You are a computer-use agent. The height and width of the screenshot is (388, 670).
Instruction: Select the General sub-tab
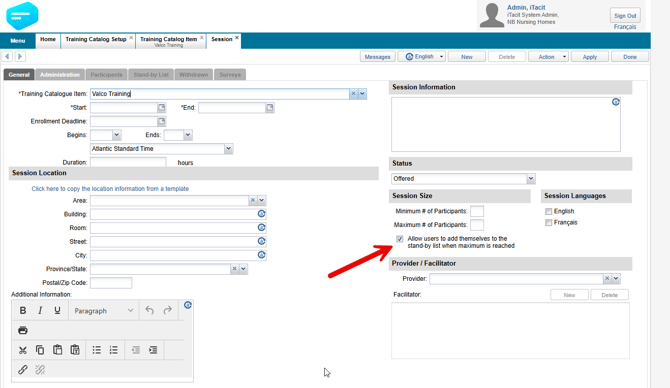pos(19,74)
